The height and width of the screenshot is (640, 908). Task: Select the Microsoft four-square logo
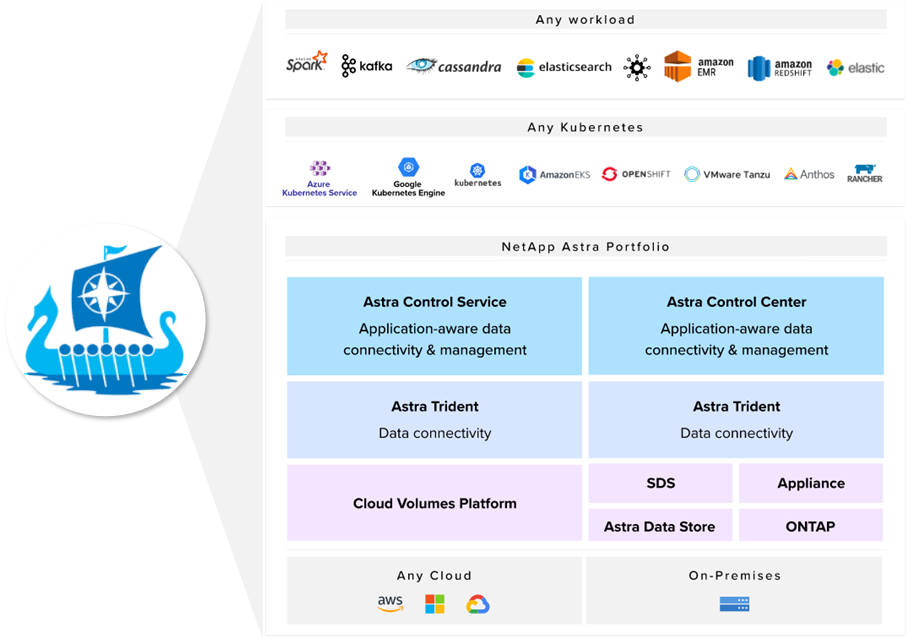[x=435, y=604]
